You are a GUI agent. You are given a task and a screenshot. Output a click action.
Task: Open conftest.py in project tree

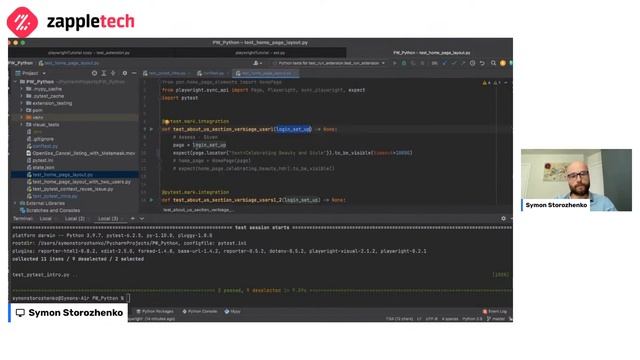42,146
